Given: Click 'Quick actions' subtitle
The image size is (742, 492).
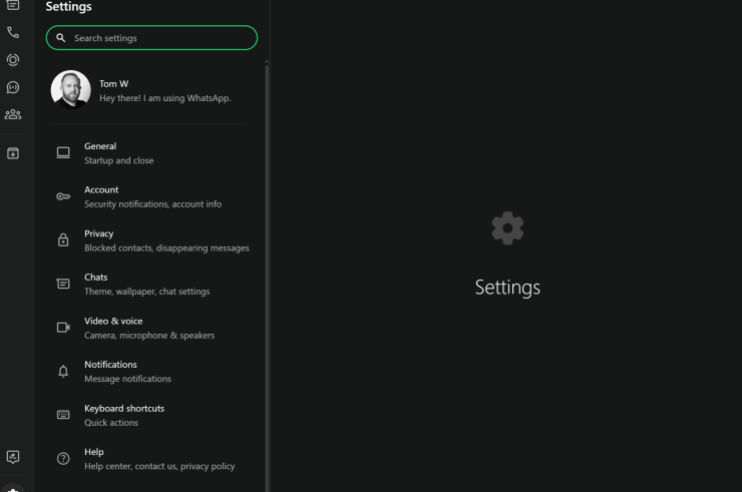Looking at the screenshot, I should click(x=111, y=422).
